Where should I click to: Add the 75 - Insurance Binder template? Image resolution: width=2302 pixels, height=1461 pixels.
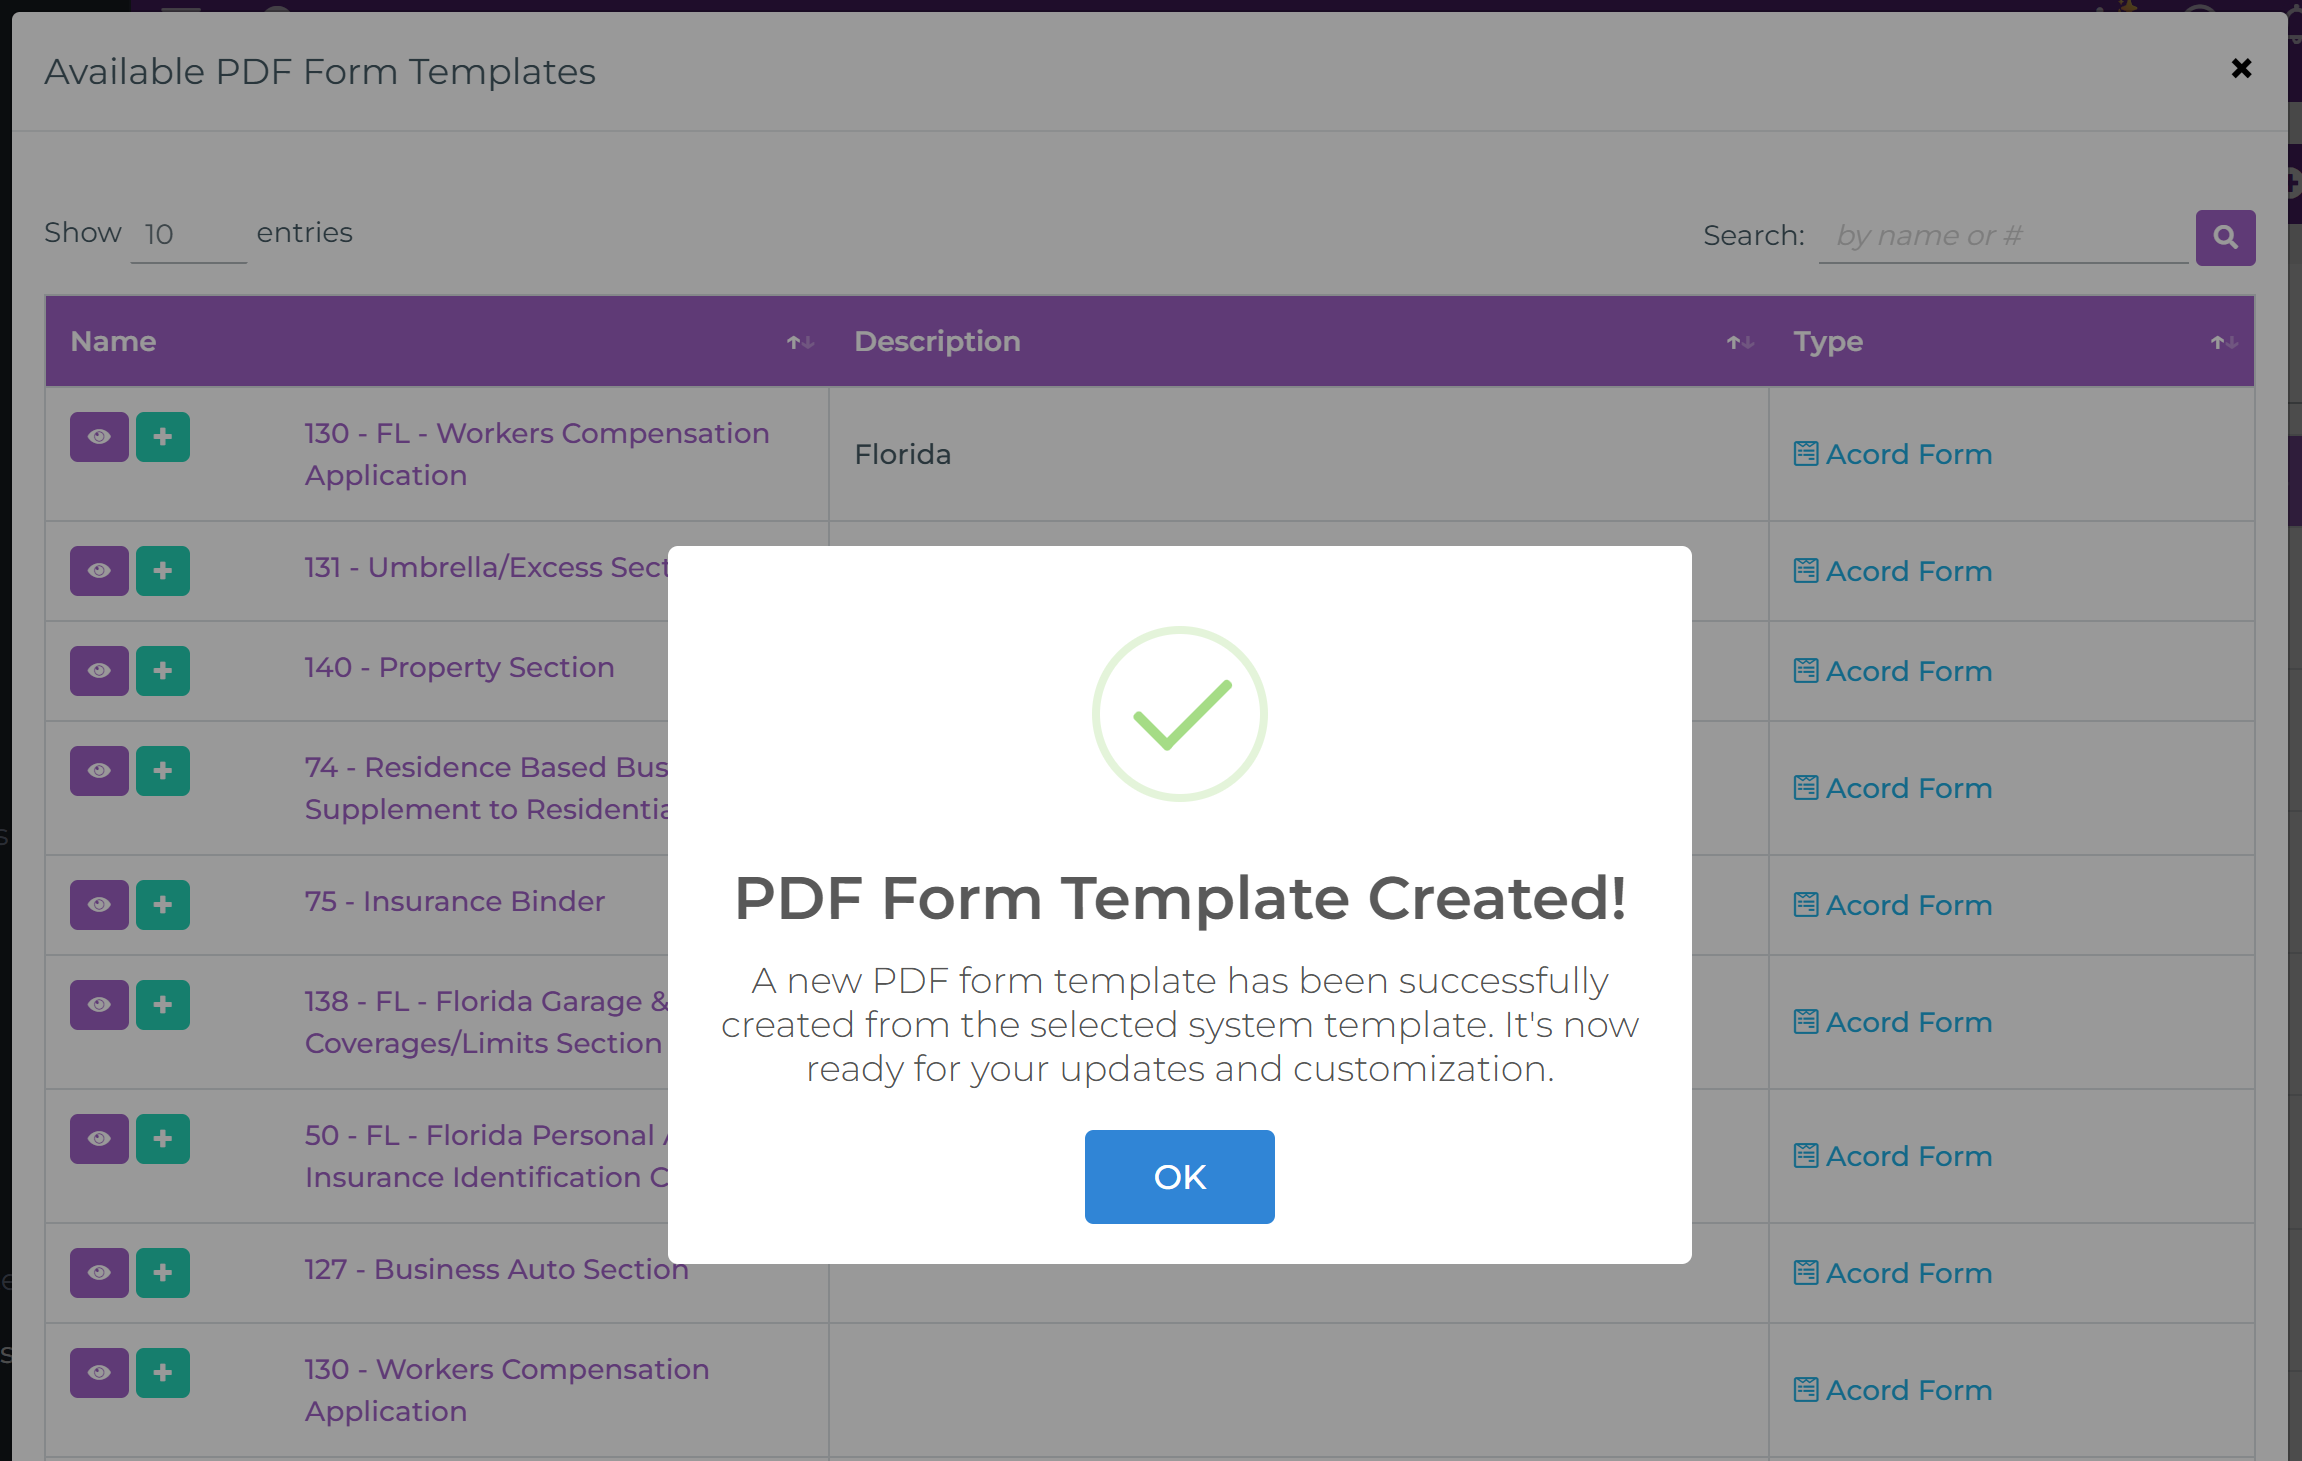pos(163,904)
